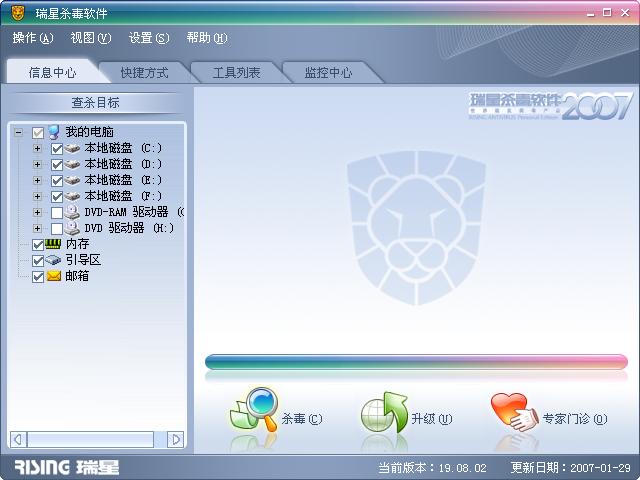Click the DVD-RAM 驱动器 disc icon
Viewport: 640px width, 480px height.
72,212
